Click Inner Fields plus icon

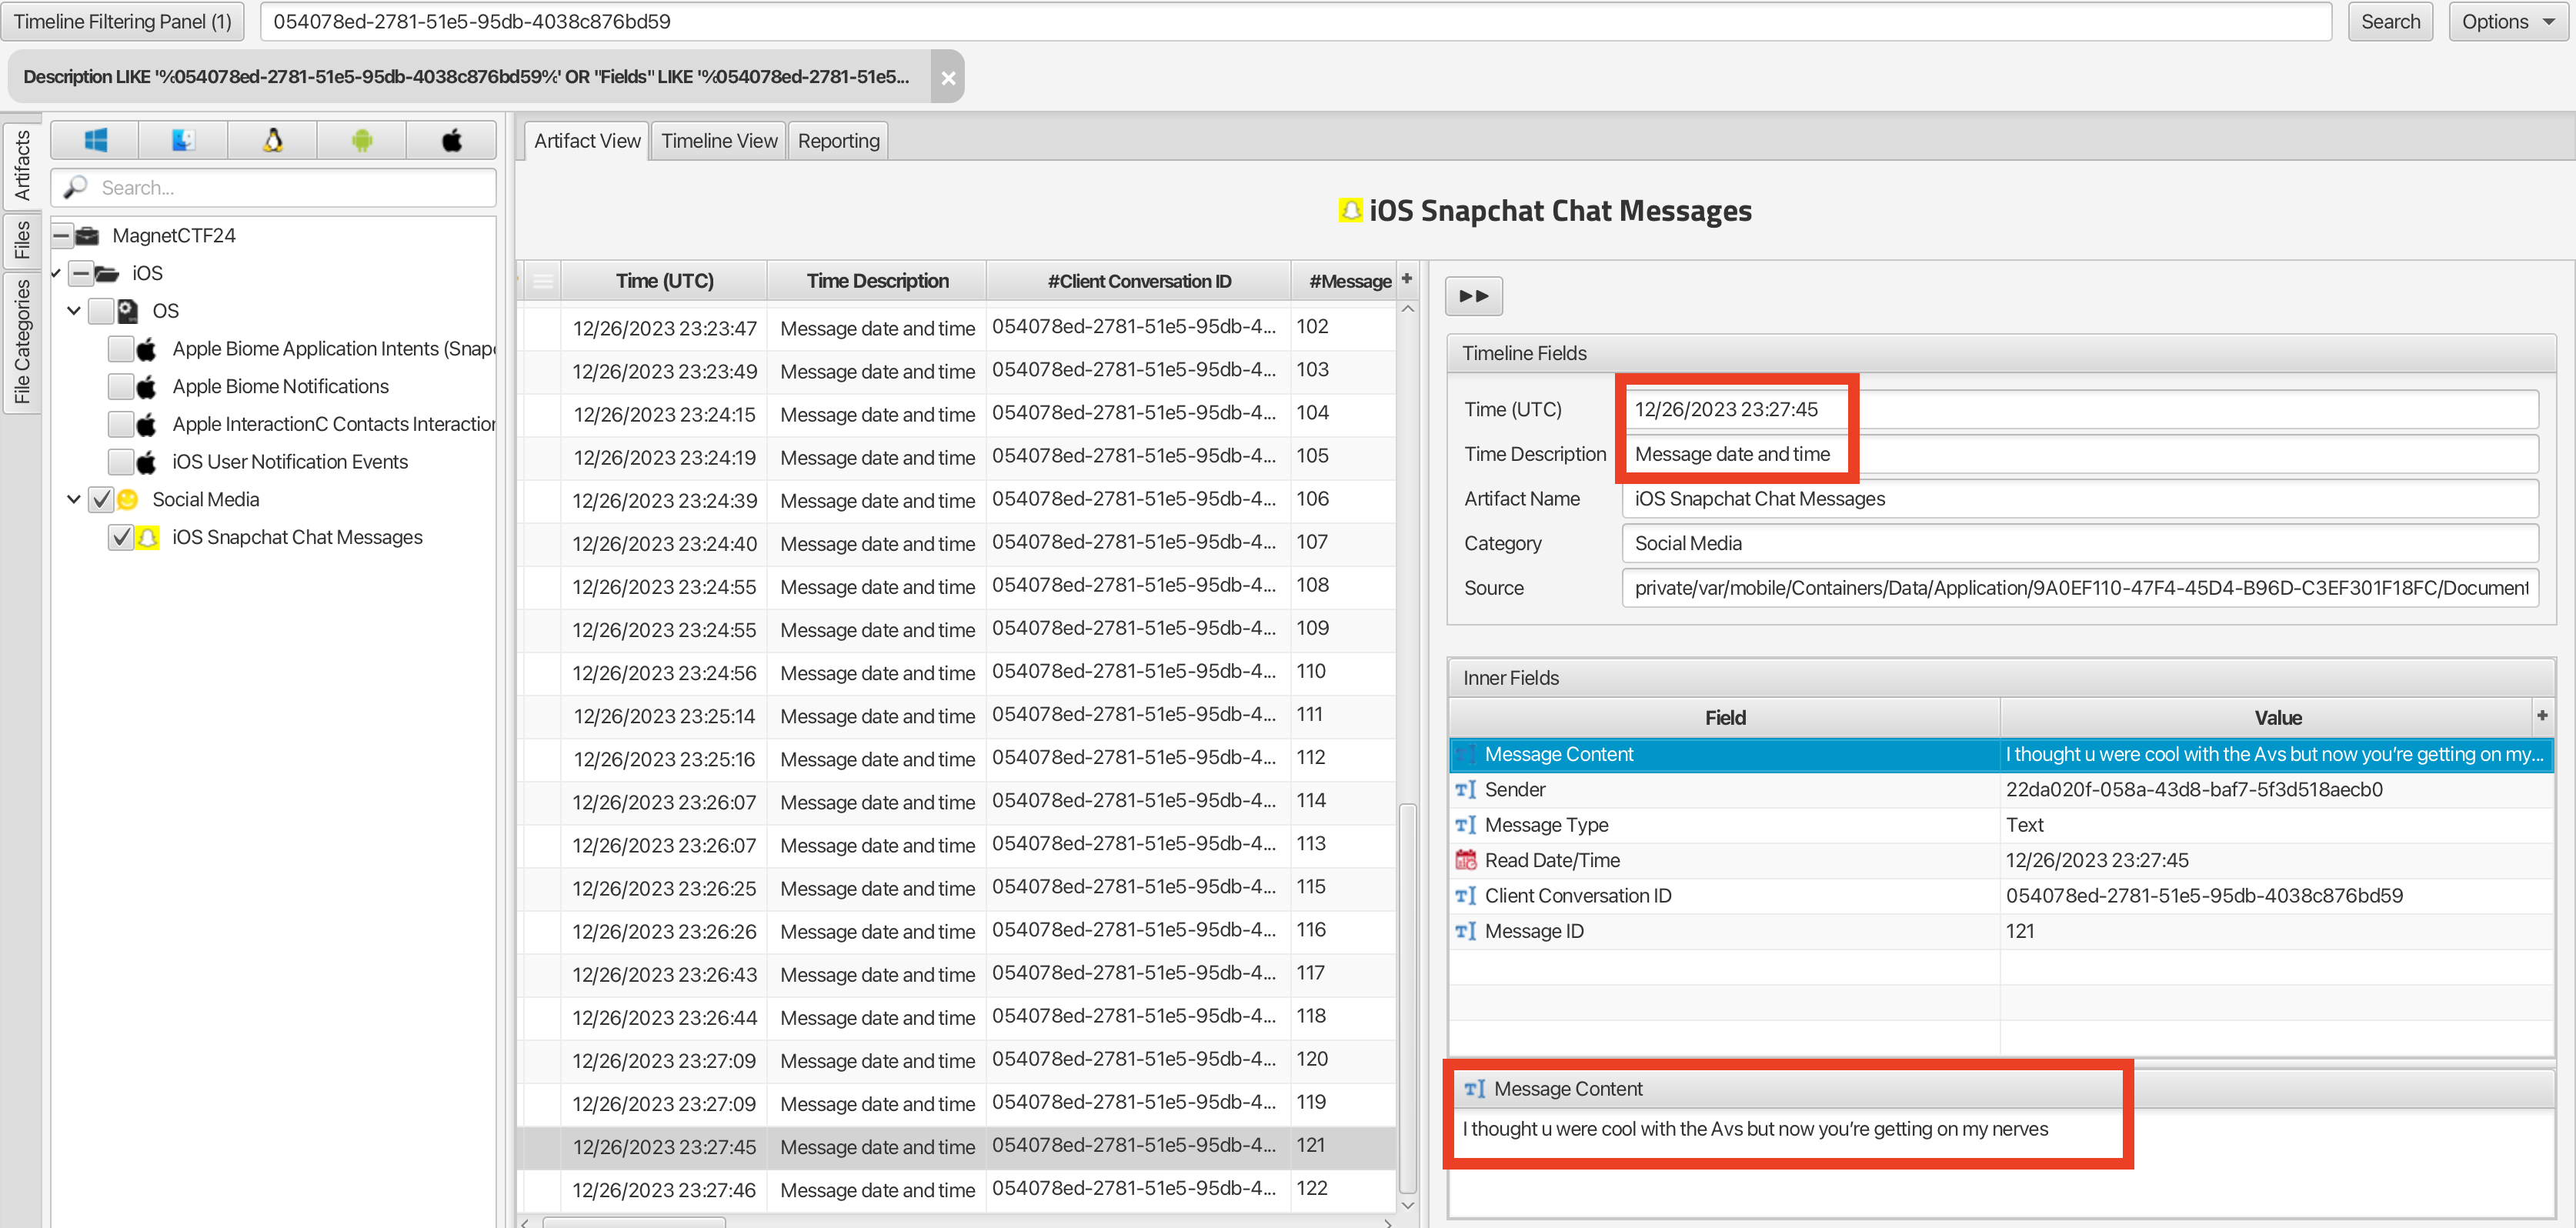tap(2542, 715)
